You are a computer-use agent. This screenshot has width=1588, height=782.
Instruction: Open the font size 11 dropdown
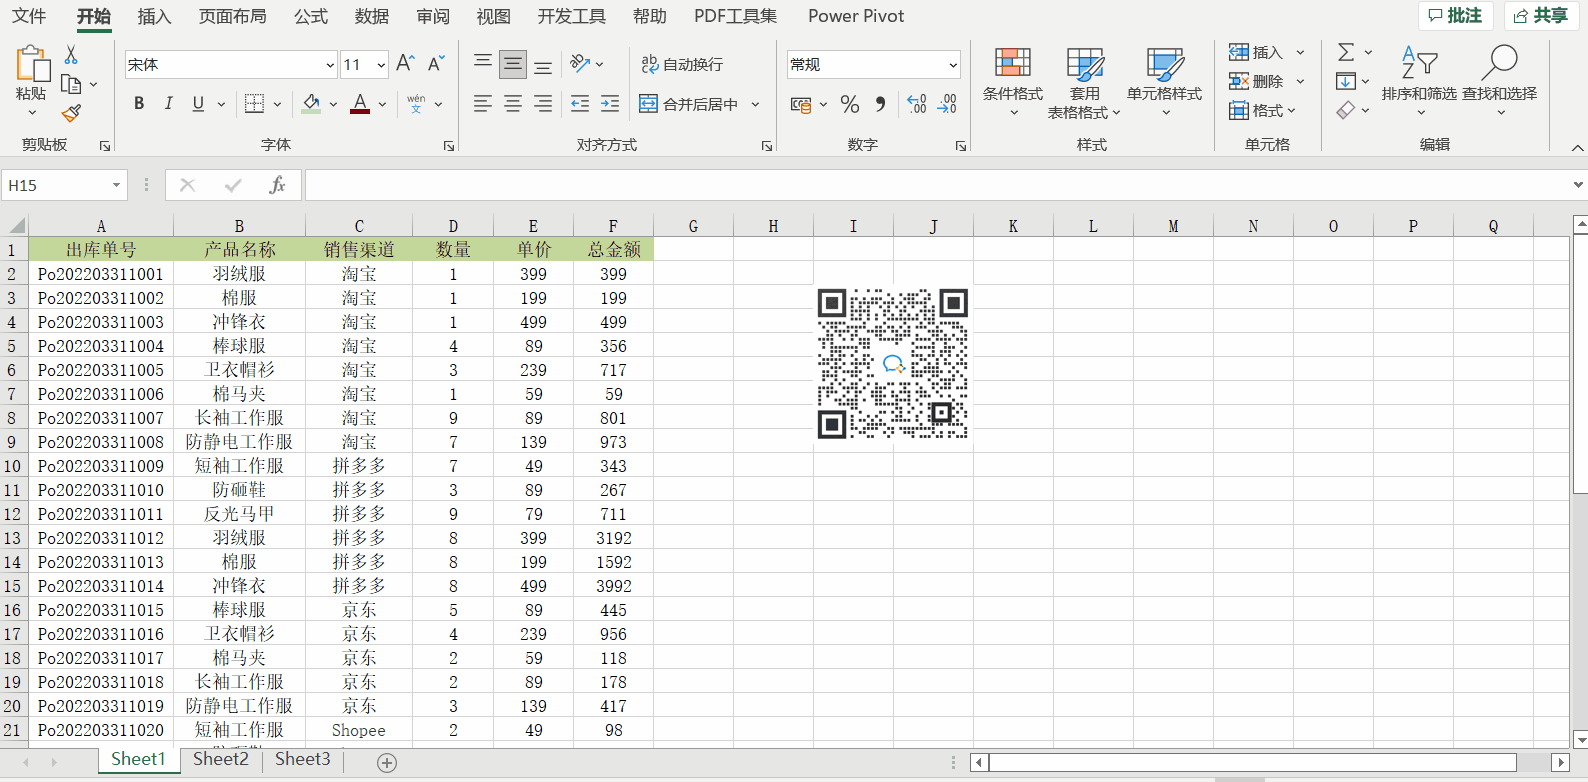point(381,65)
